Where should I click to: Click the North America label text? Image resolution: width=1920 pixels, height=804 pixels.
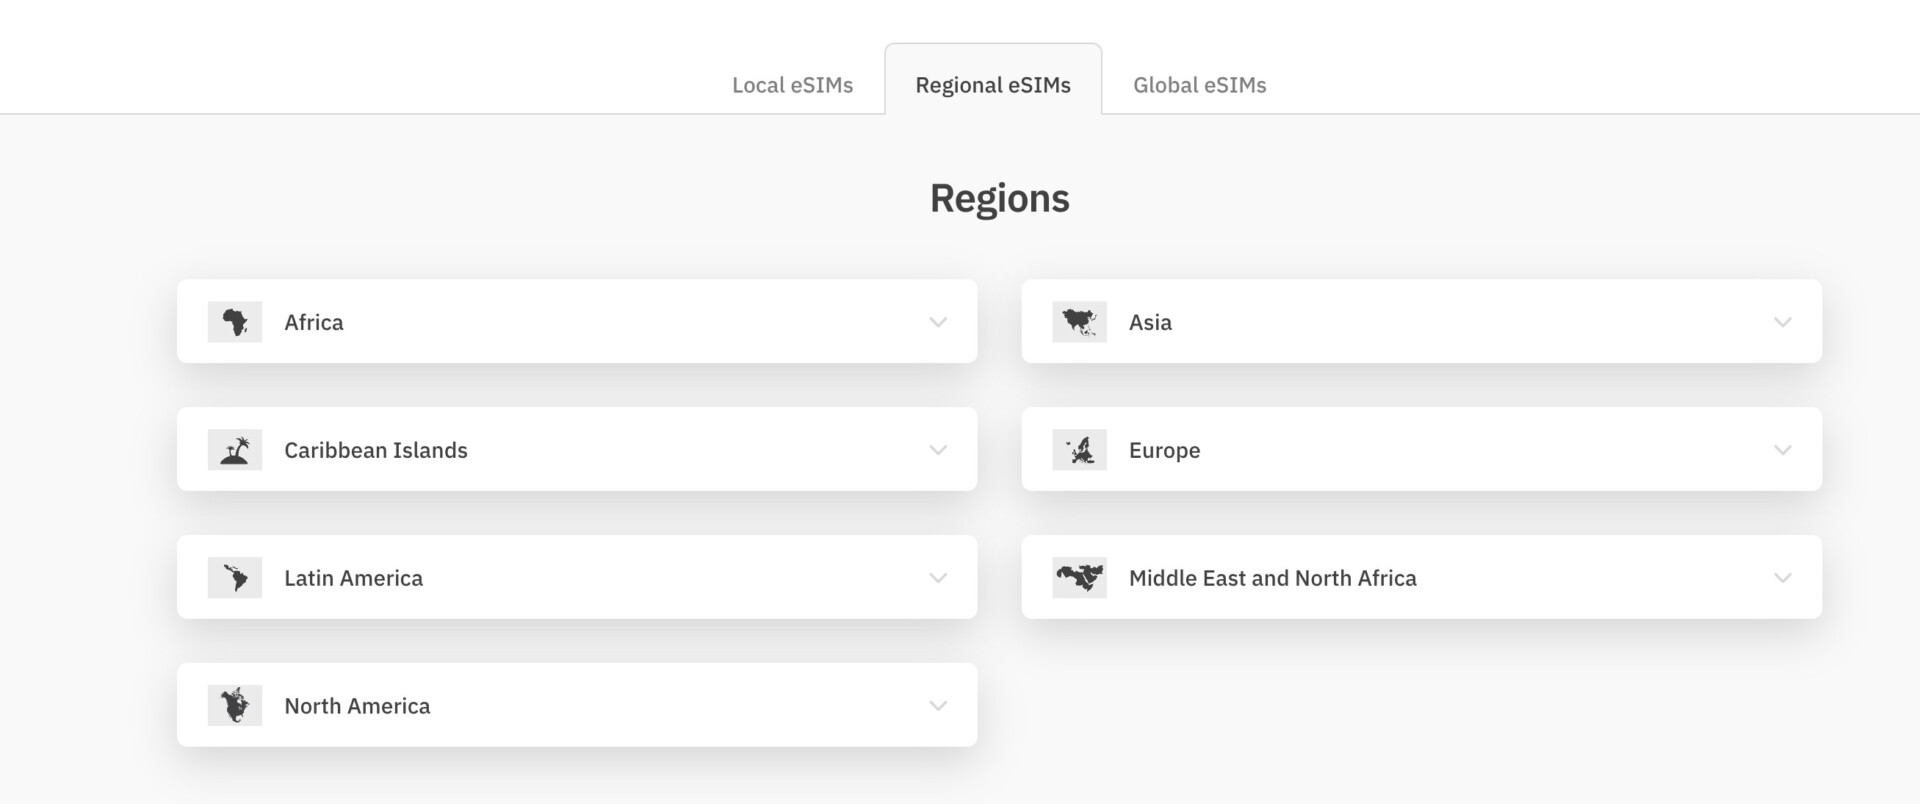(x=357, y=706)
